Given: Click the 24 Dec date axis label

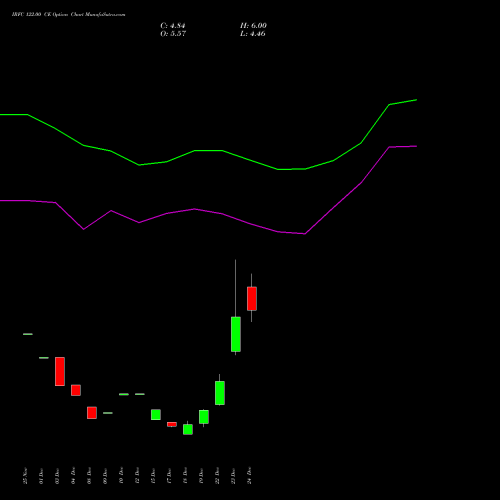Looking at the screenshot, I should (x=250, y=476).
